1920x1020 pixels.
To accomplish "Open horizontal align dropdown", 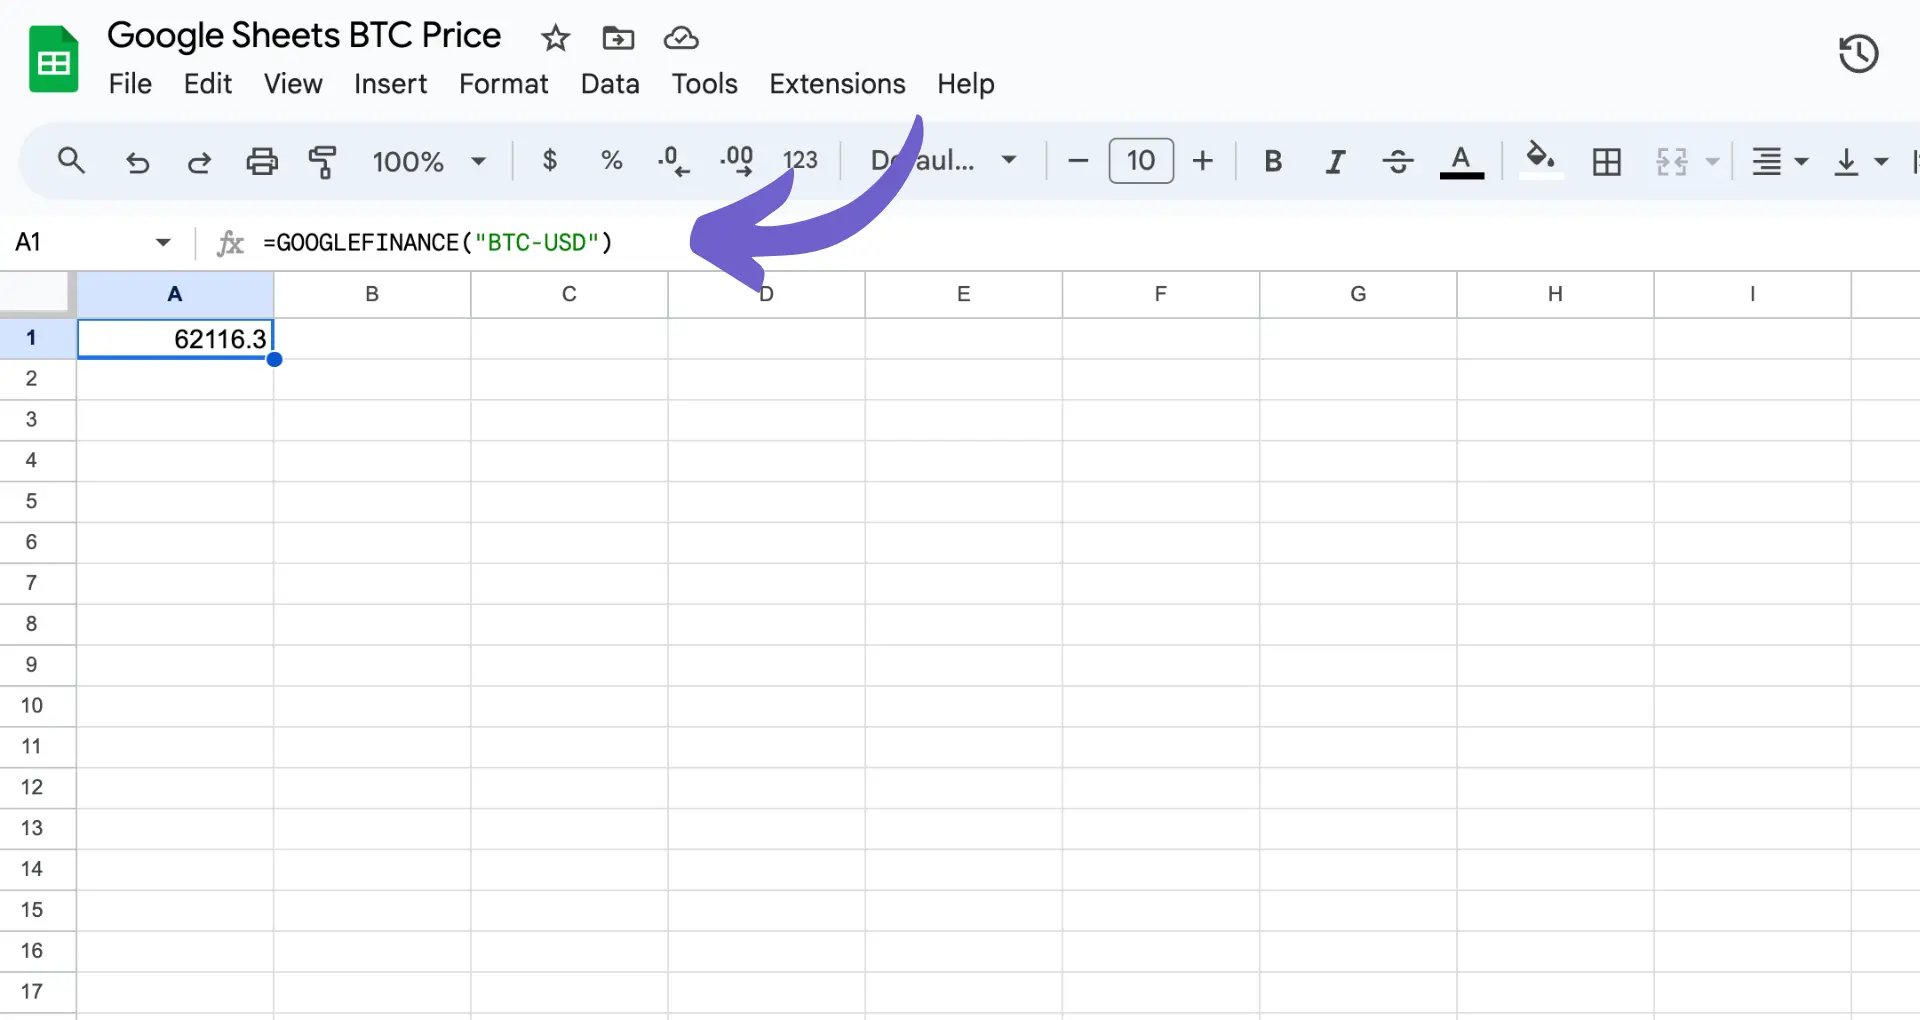I will 1779,161.
